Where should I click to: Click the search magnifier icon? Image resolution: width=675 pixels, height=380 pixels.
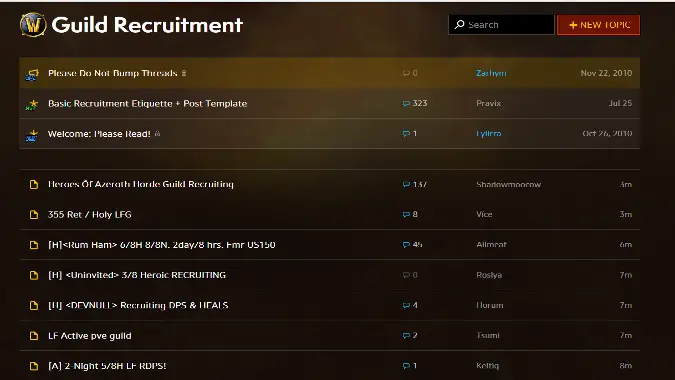point(459,25)
